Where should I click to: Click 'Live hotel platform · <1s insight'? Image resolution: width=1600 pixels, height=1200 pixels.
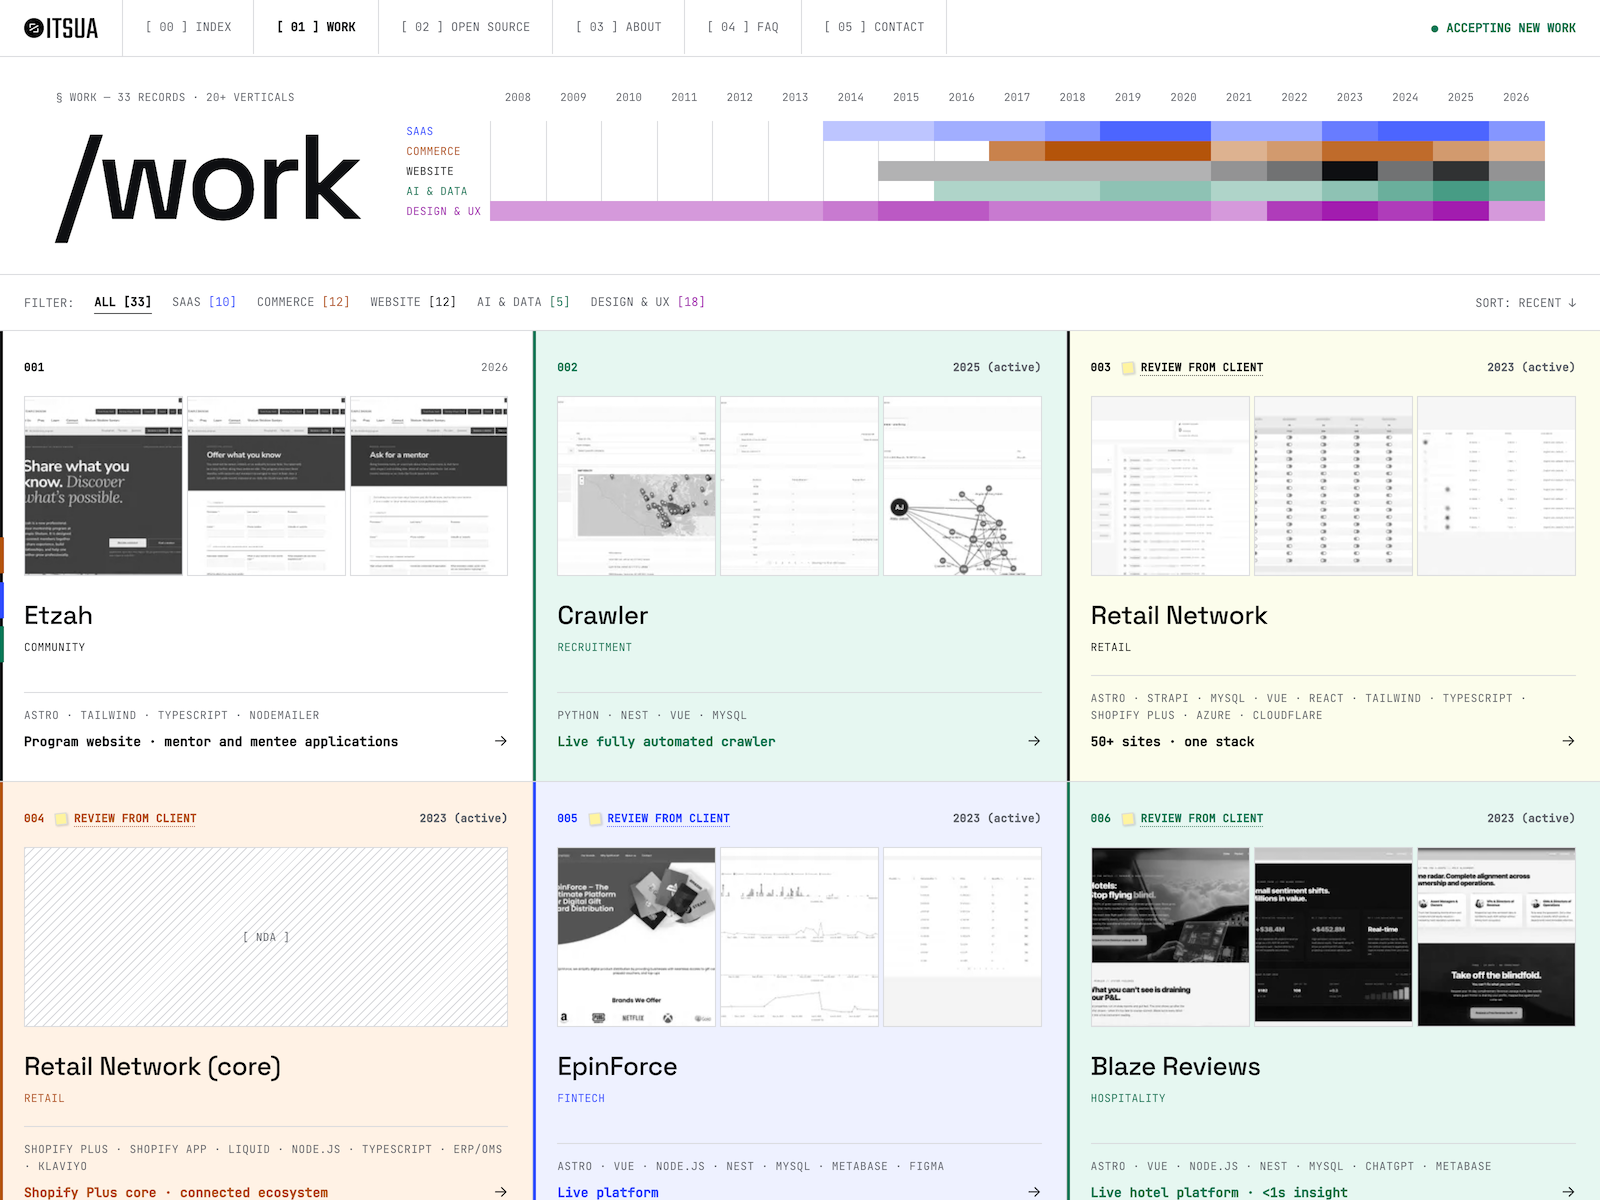1219,1193
